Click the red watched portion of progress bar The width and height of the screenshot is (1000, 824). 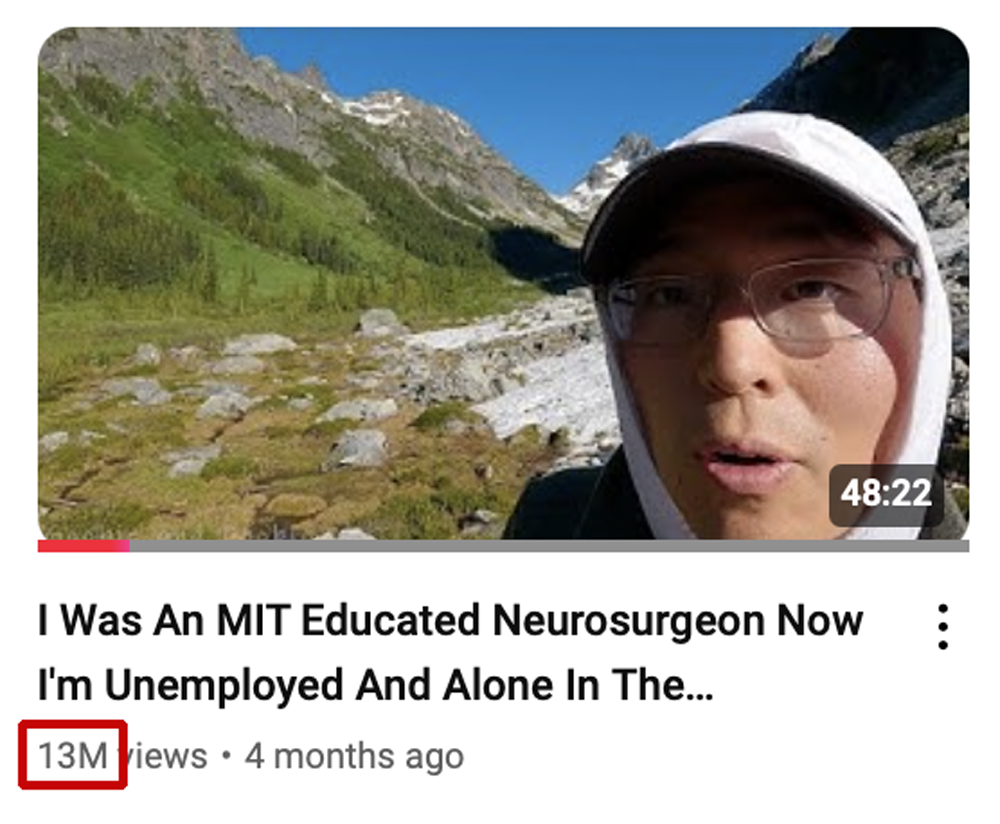[84, 546]
